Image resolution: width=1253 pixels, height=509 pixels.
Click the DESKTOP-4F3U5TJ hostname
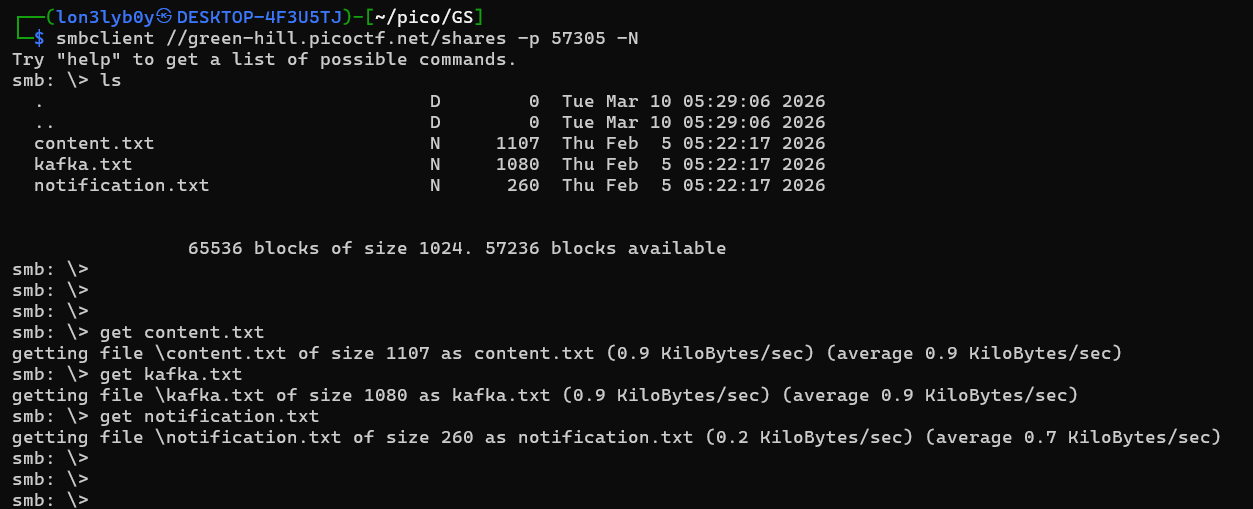(259, 17)
